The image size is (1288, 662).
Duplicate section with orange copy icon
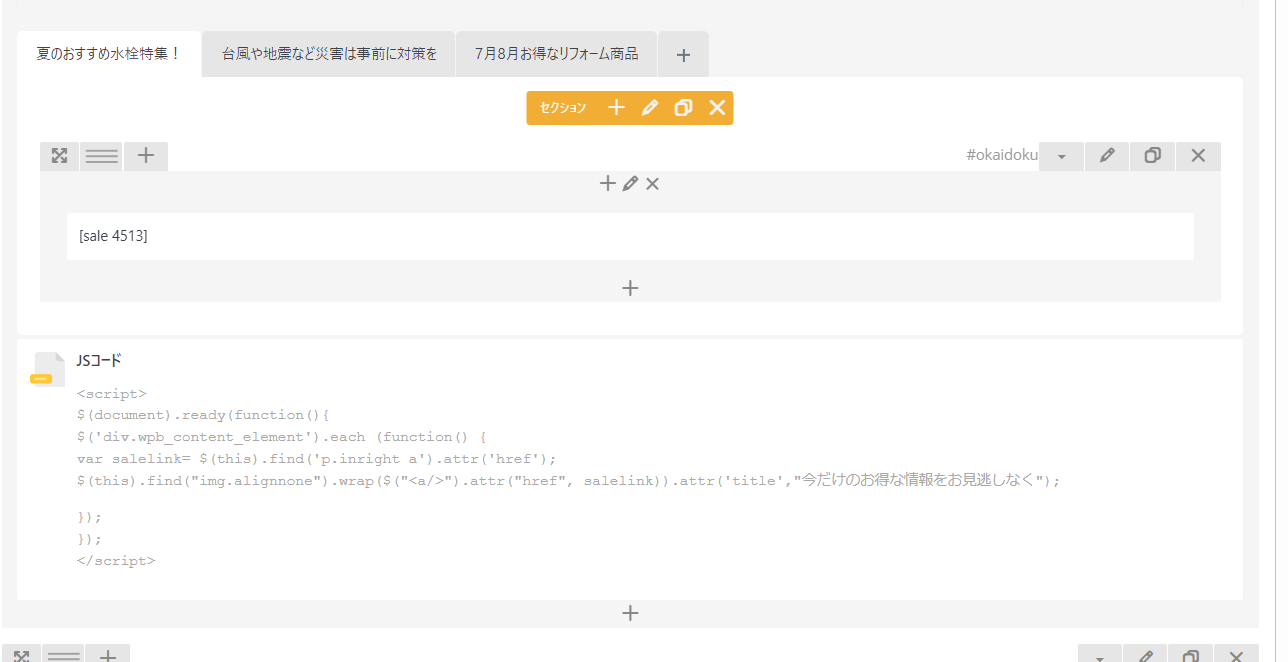[683, 108]
